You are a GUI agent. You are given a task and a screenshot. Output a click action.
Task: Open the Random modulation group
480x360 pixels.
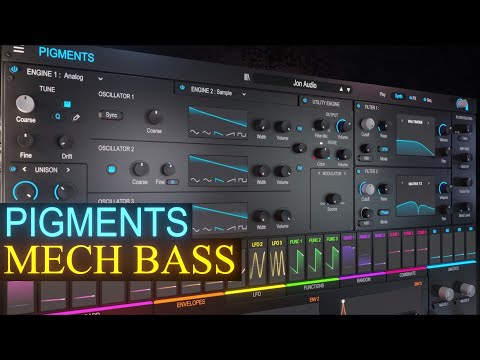click(x=363, y=280)
